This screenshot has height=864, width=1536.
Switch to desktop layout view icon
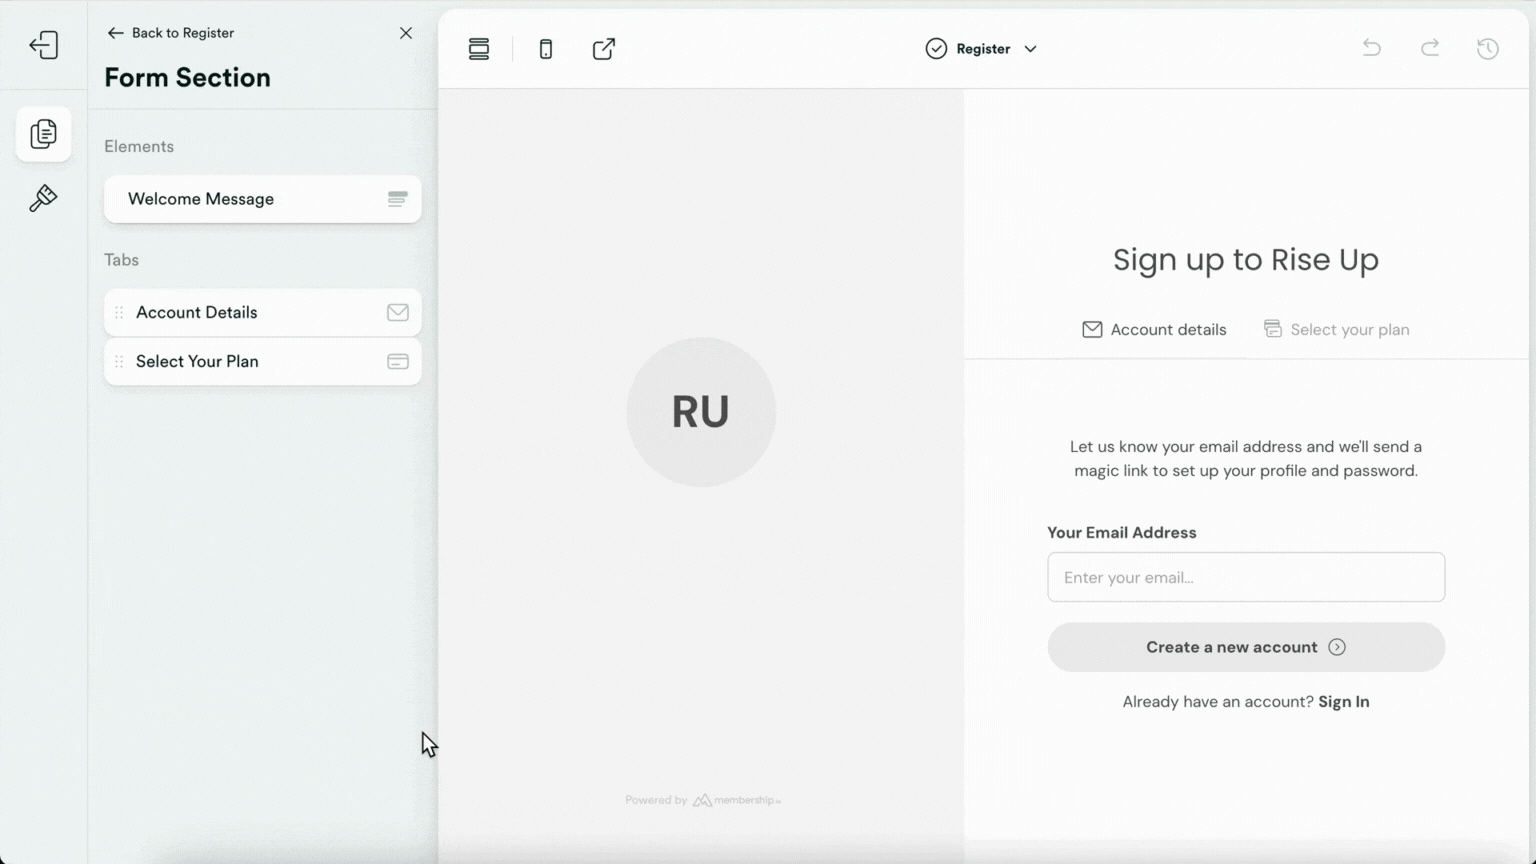(x=479, y=49)
